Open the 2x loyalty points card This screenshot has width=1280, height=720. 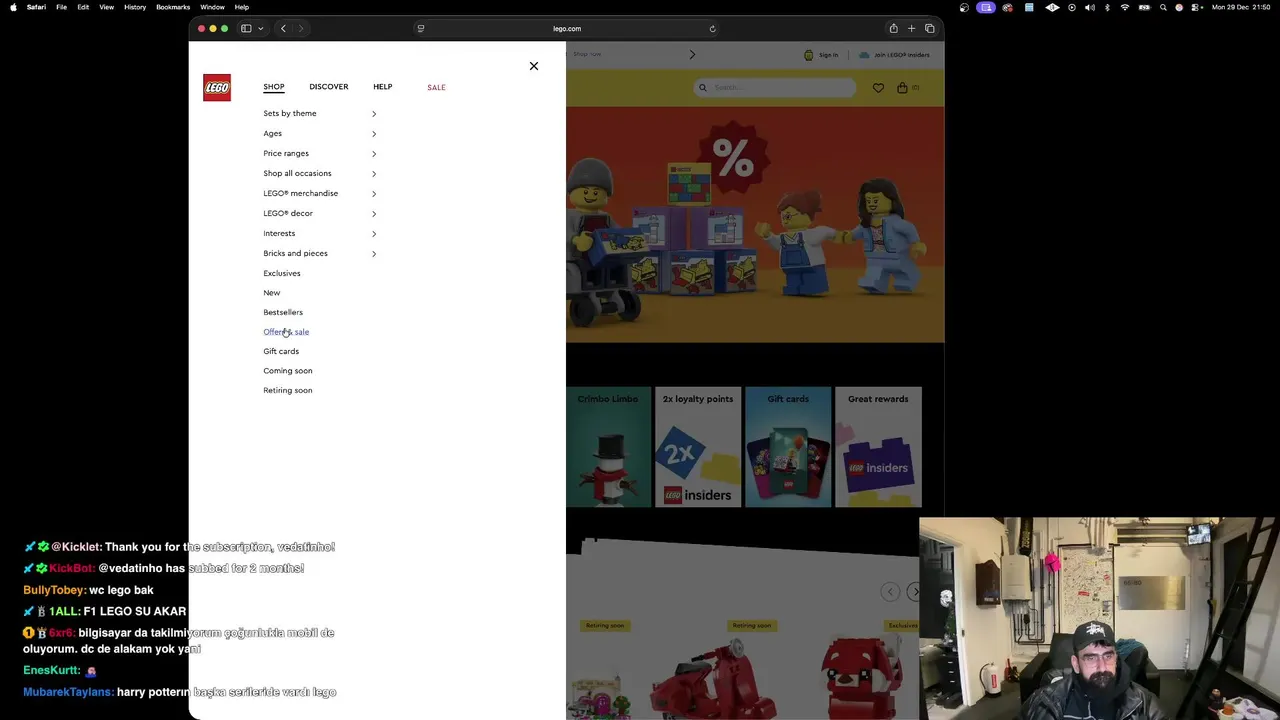click(x=698, y=447)
